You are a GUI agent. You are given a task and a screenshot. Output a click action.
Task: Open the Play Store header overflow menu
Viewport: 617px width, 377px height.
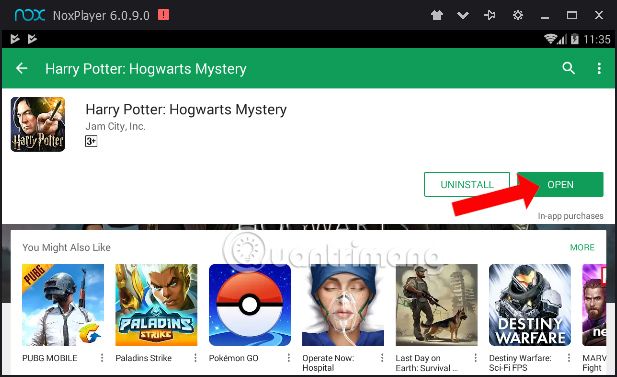(599, 68)
